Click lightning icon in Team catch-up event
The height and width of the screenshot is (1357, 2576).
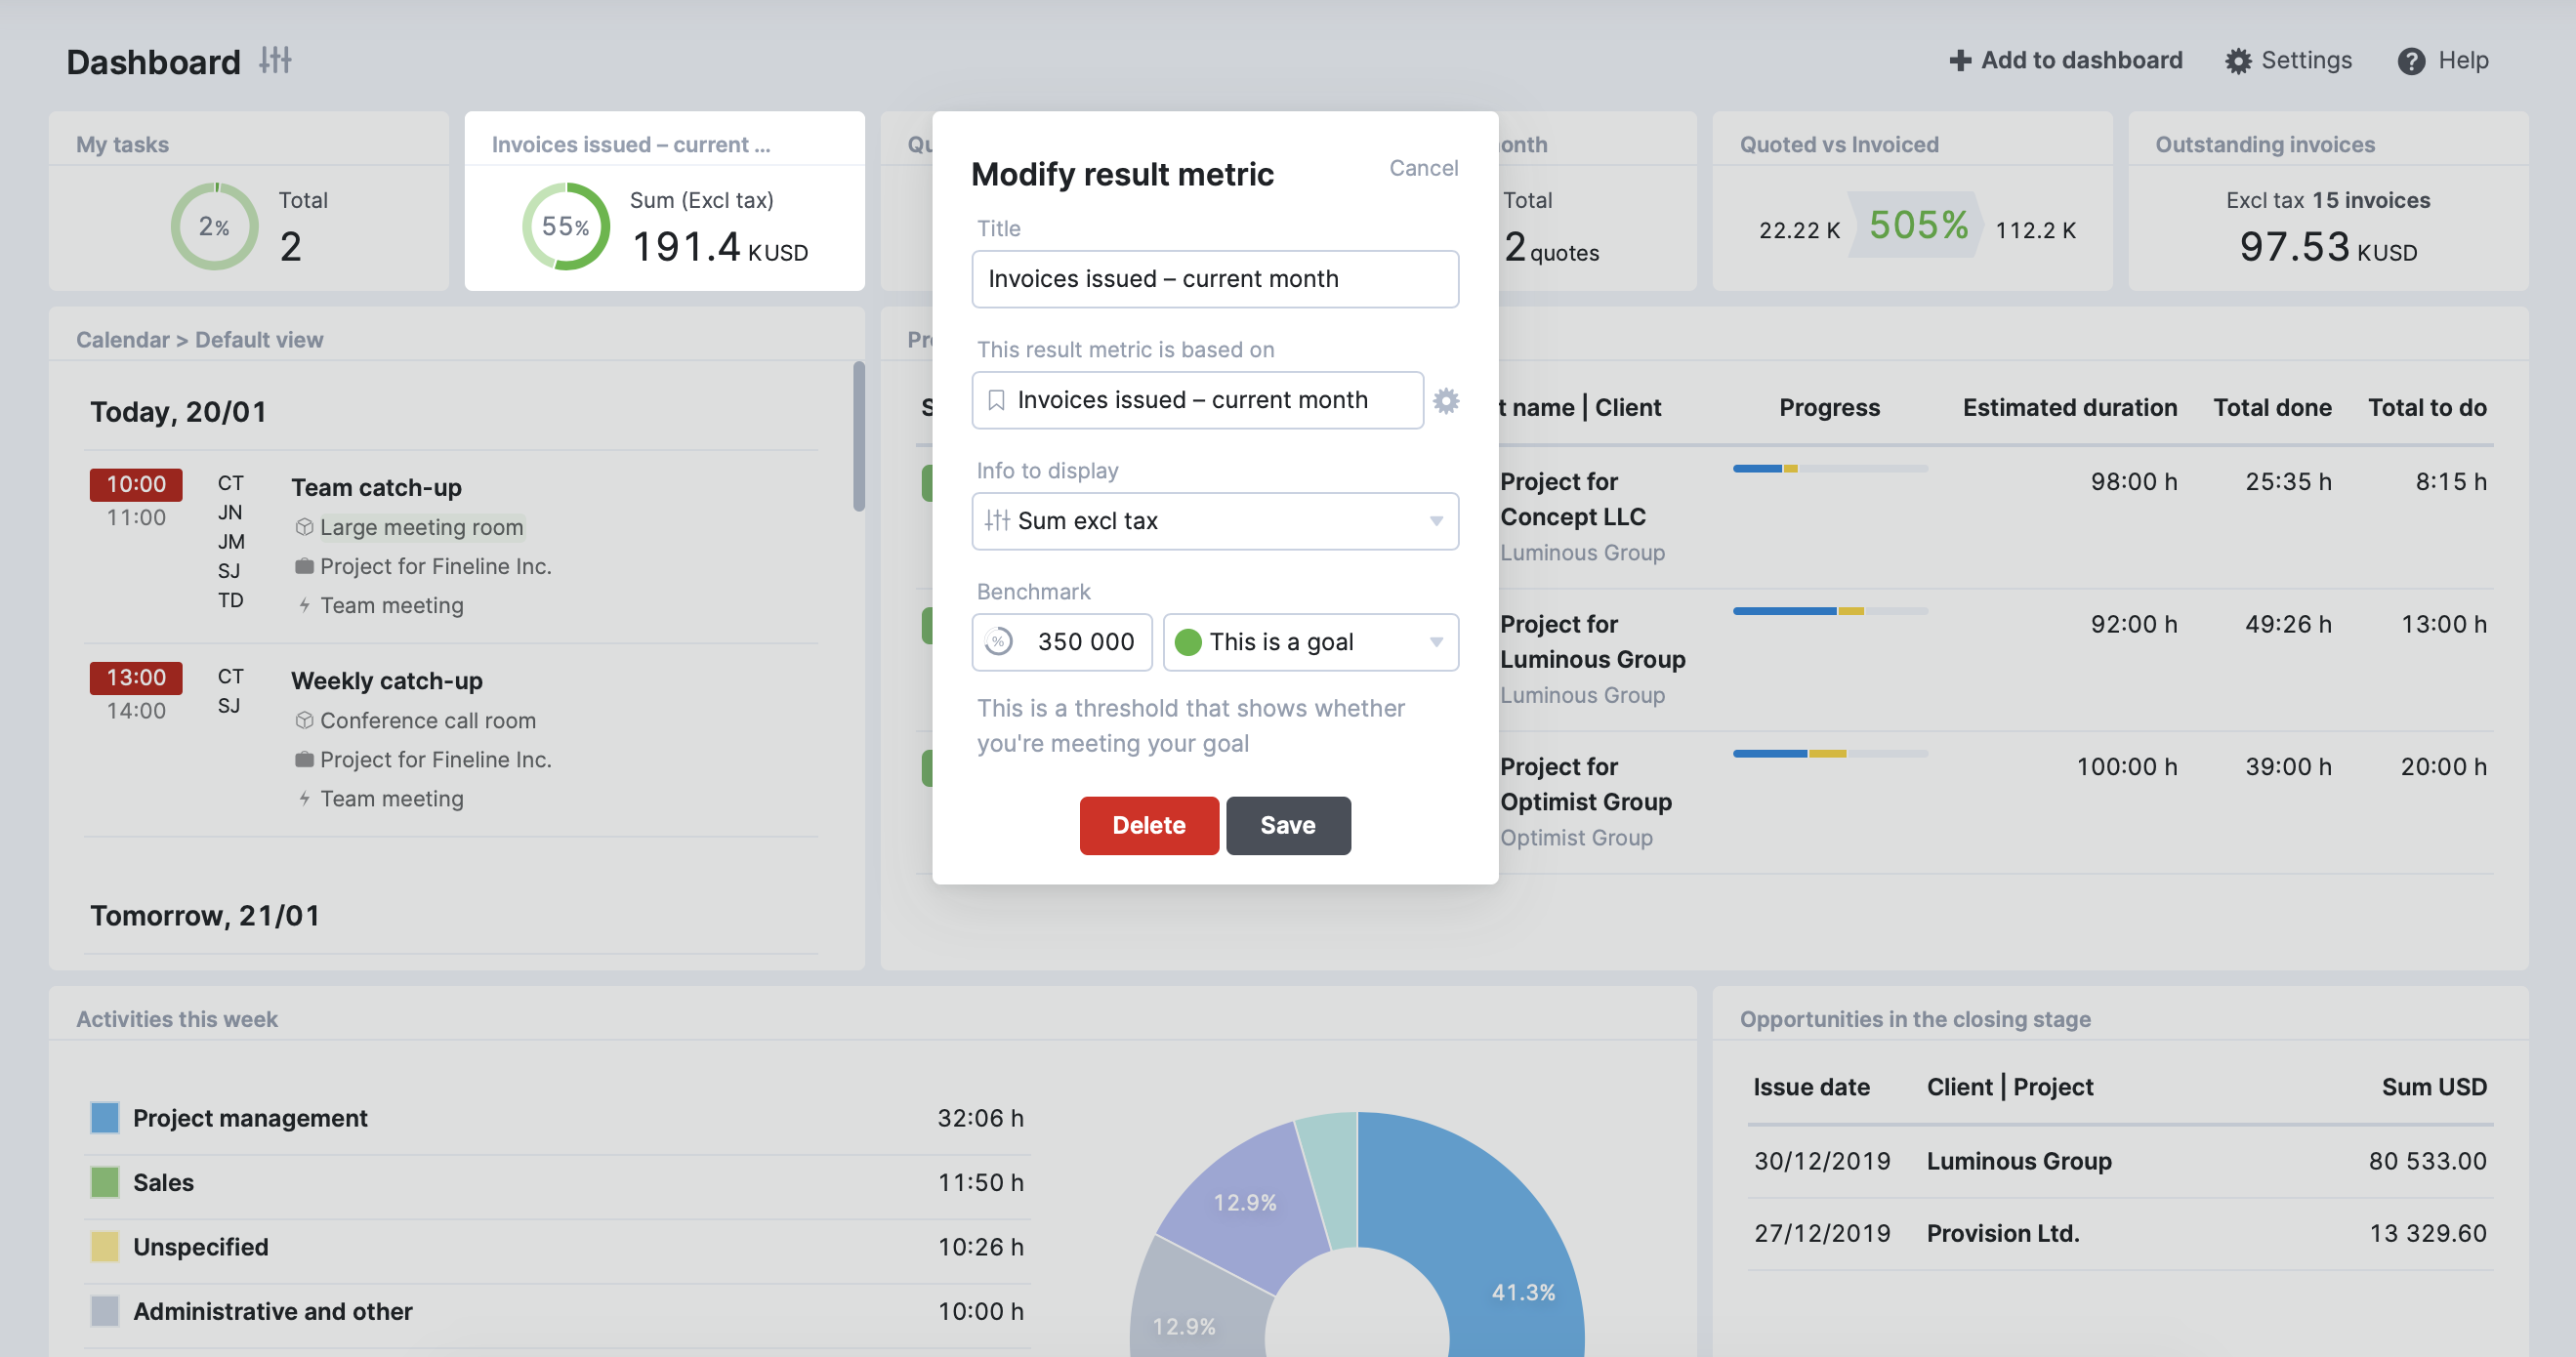(x=304, y=605)
